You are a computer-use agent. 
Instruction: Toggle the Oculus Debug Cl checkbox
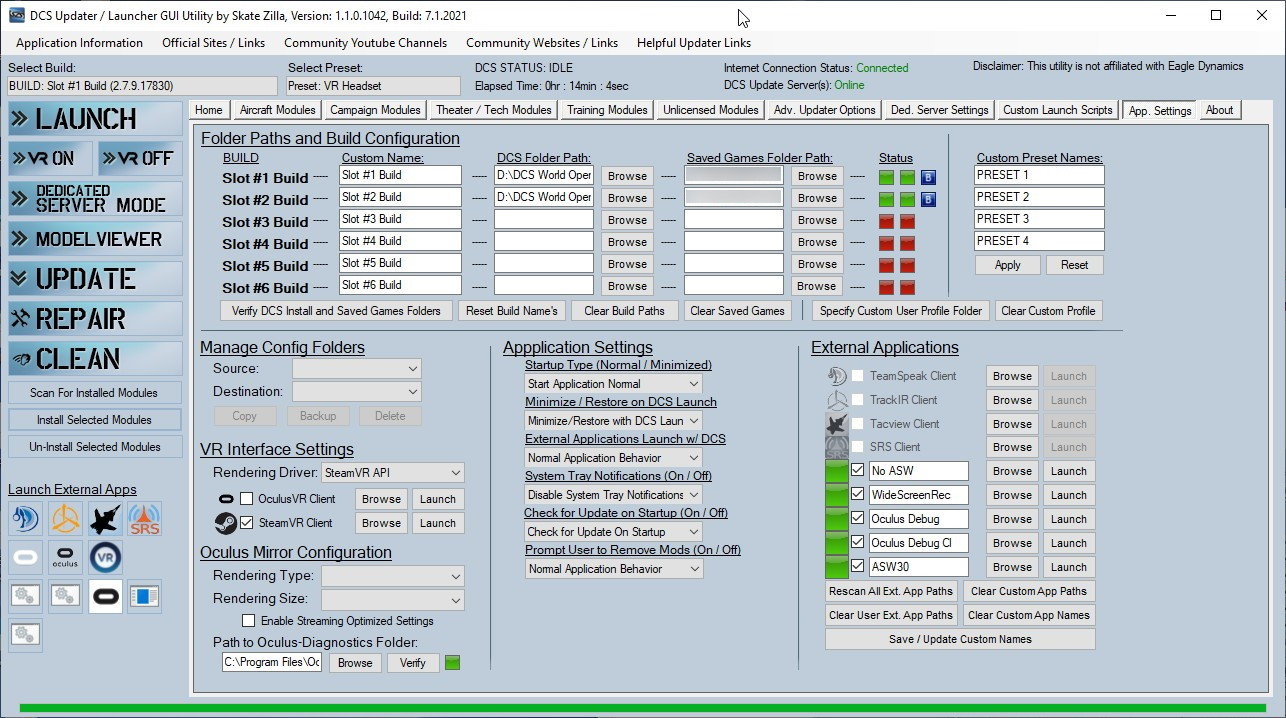857,543
